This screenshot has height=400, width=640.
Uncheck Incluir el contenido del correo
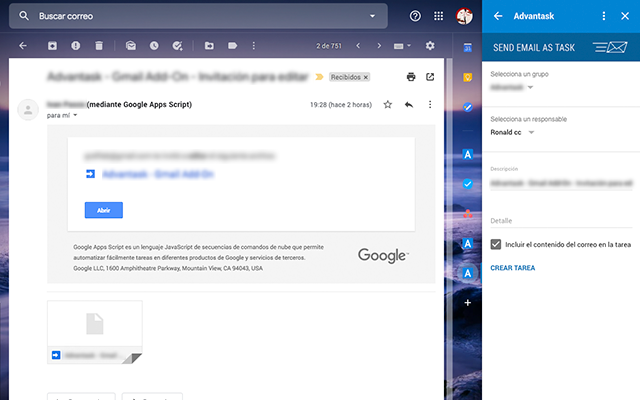[x=496, y=244]
